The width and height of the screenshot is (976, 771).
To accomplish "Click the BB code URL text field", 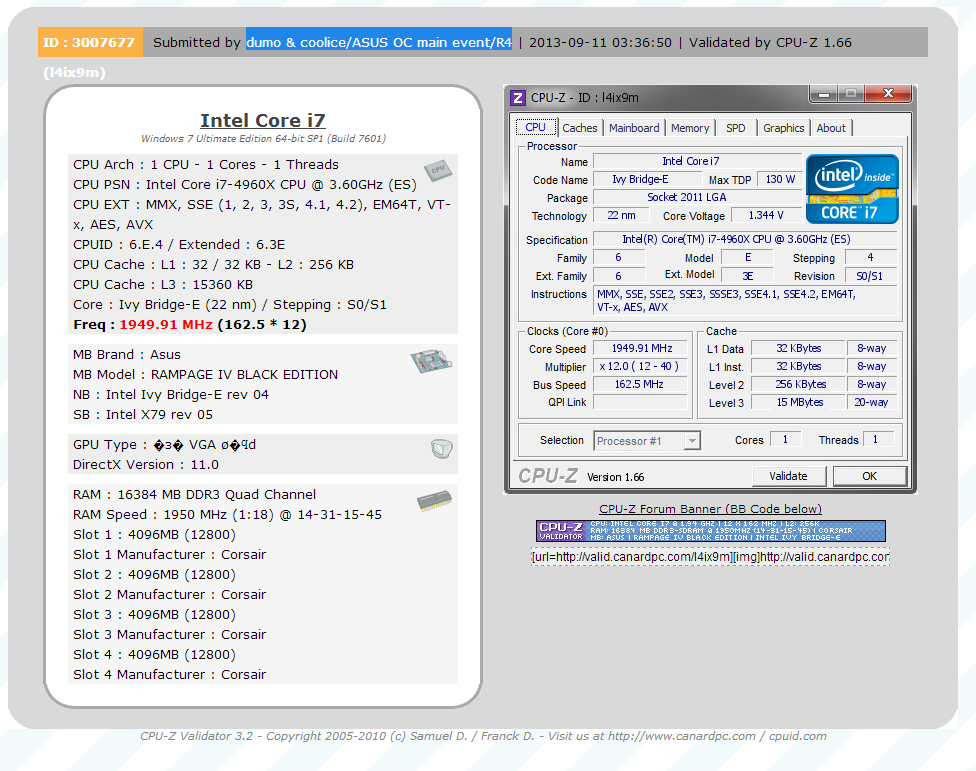I will [710, 556].
